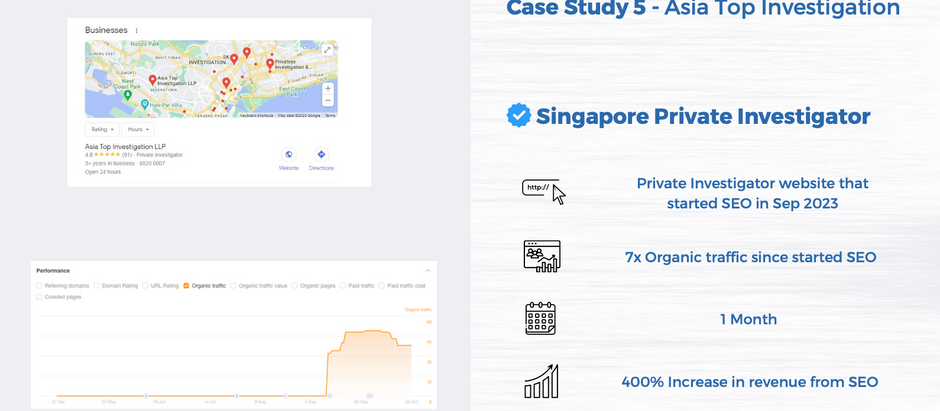The image size is (940, 411).
Task: Click the Open 24 hours text
Action: point(103,172)
